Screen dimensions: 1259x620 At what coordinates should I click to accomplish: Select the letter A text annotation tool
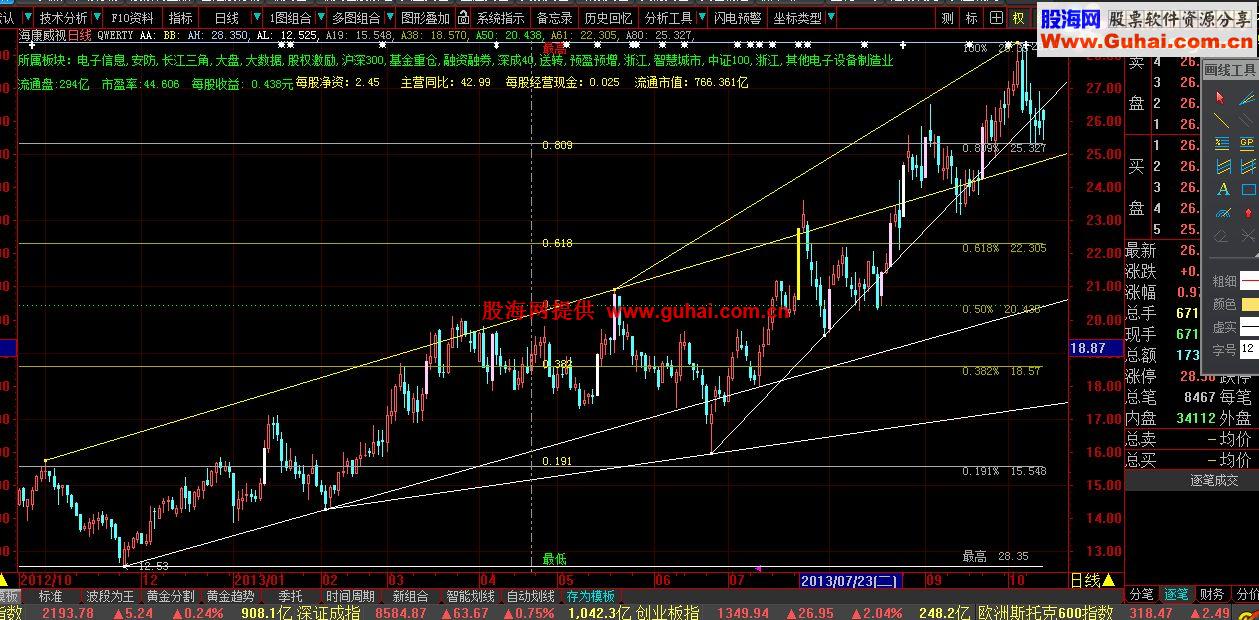click(x=1221, y=189)
